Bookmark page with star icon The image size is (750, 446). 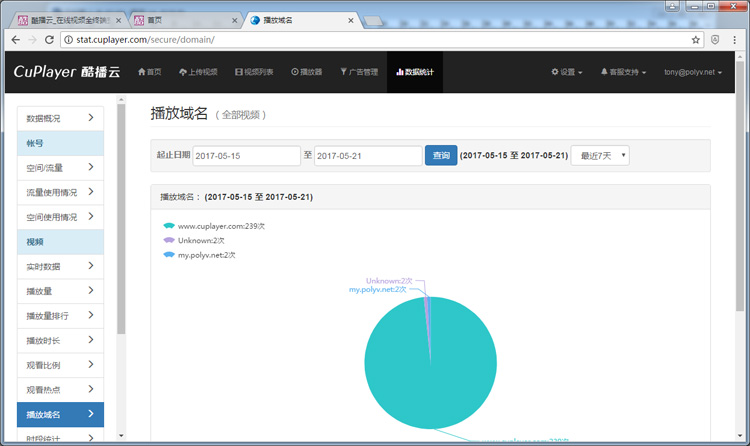695,40
